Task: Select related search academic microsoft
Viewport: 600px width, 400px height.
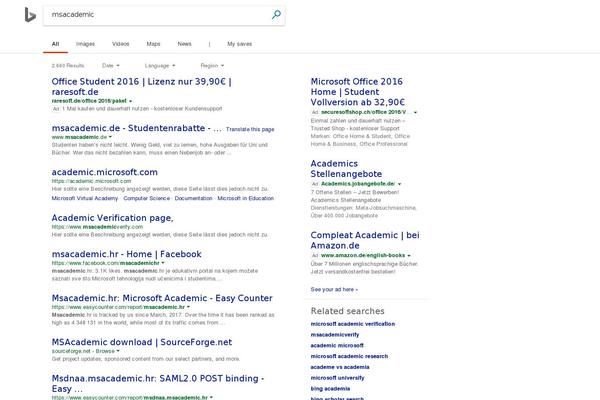Action: pos(337,345)
